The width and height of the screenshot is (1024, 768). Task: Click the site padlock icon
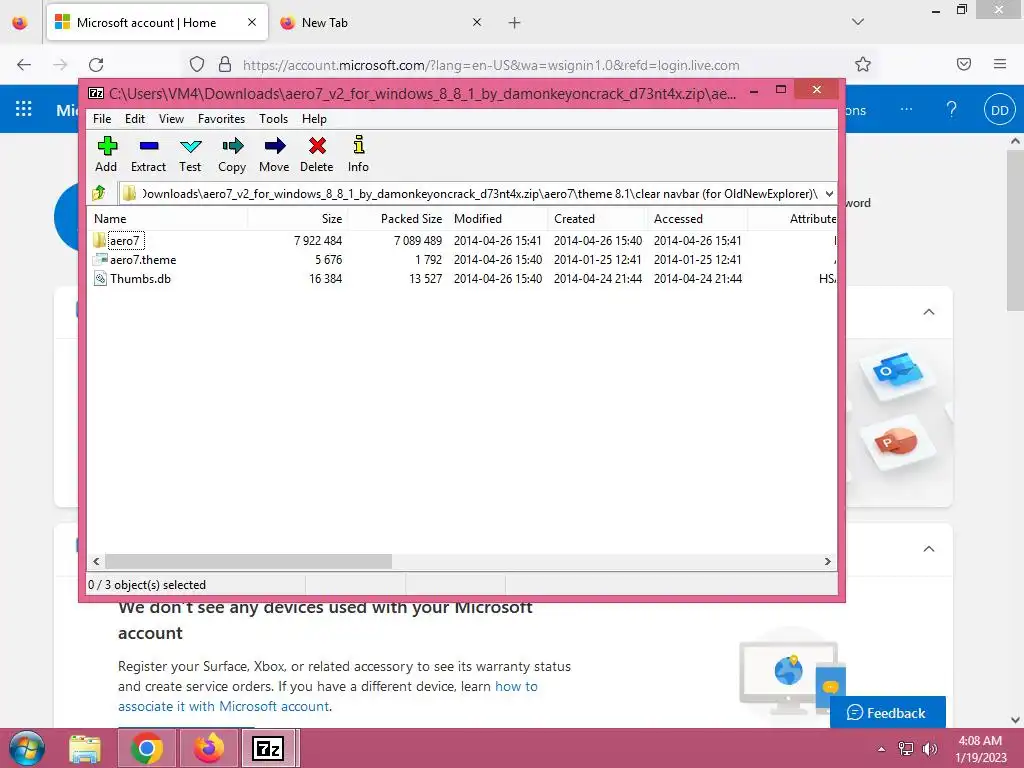coord(225,65)
